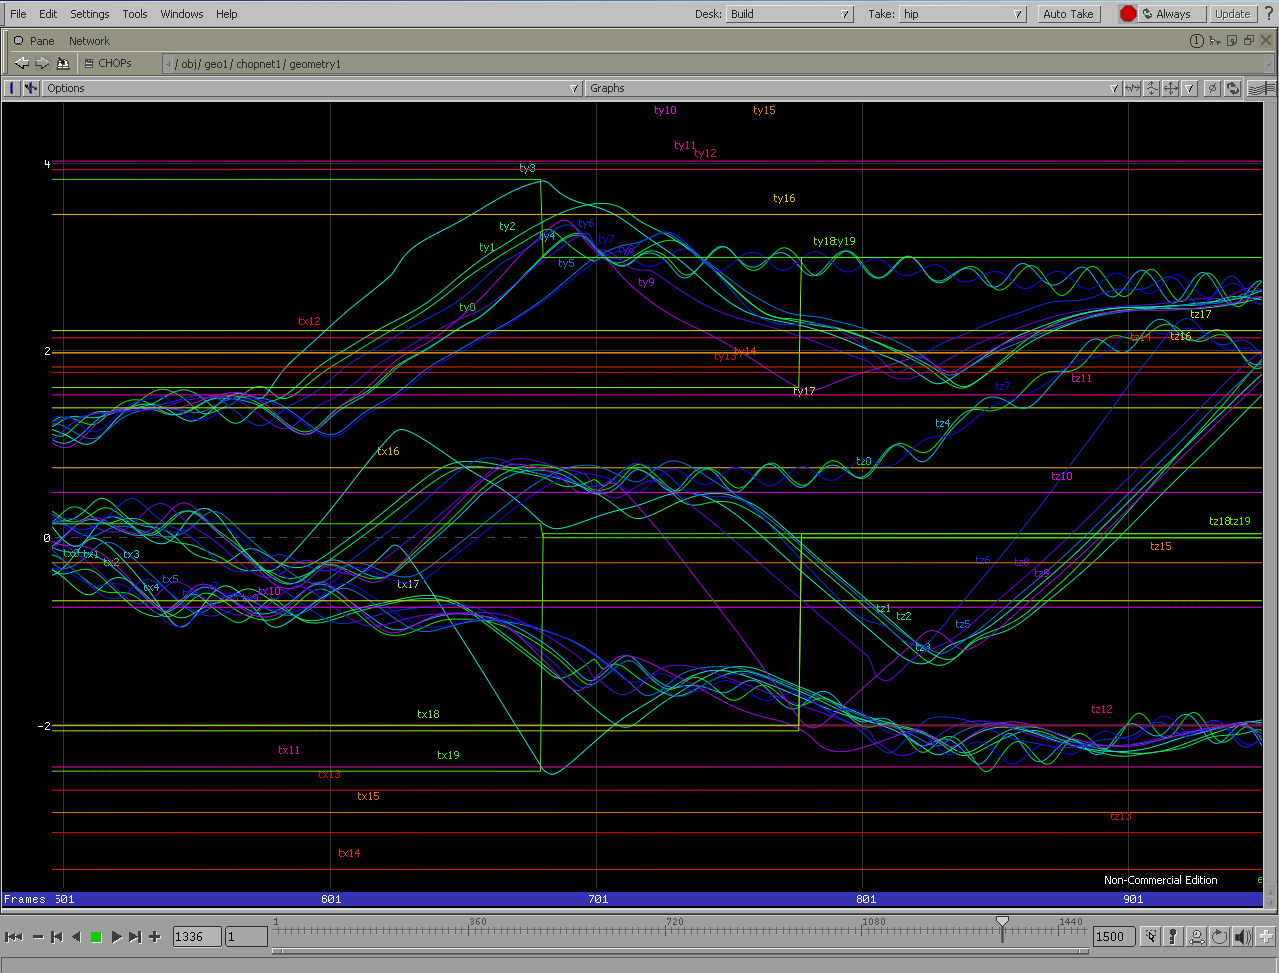Toggle the pane link number one
The width and height of the screenshot is (1279, 973).
(1196, 41)
